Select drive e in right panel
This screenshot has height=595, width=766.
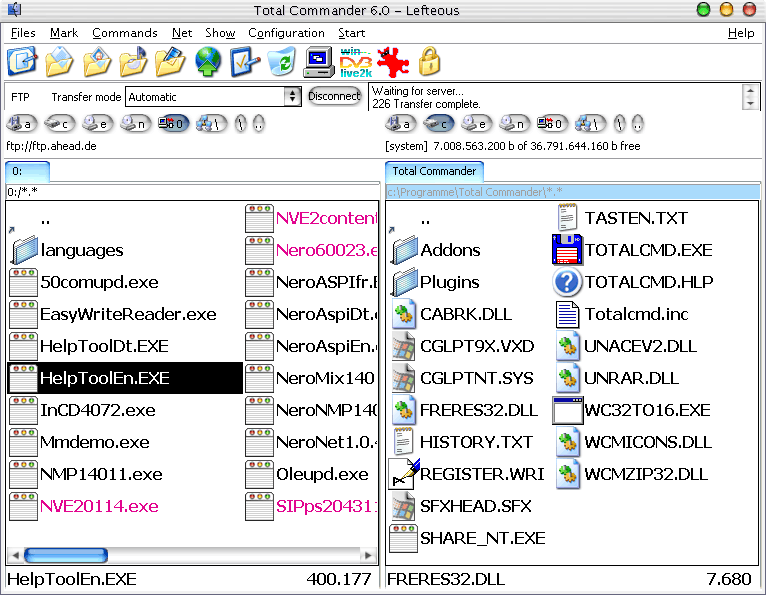(x=476, y=124)
